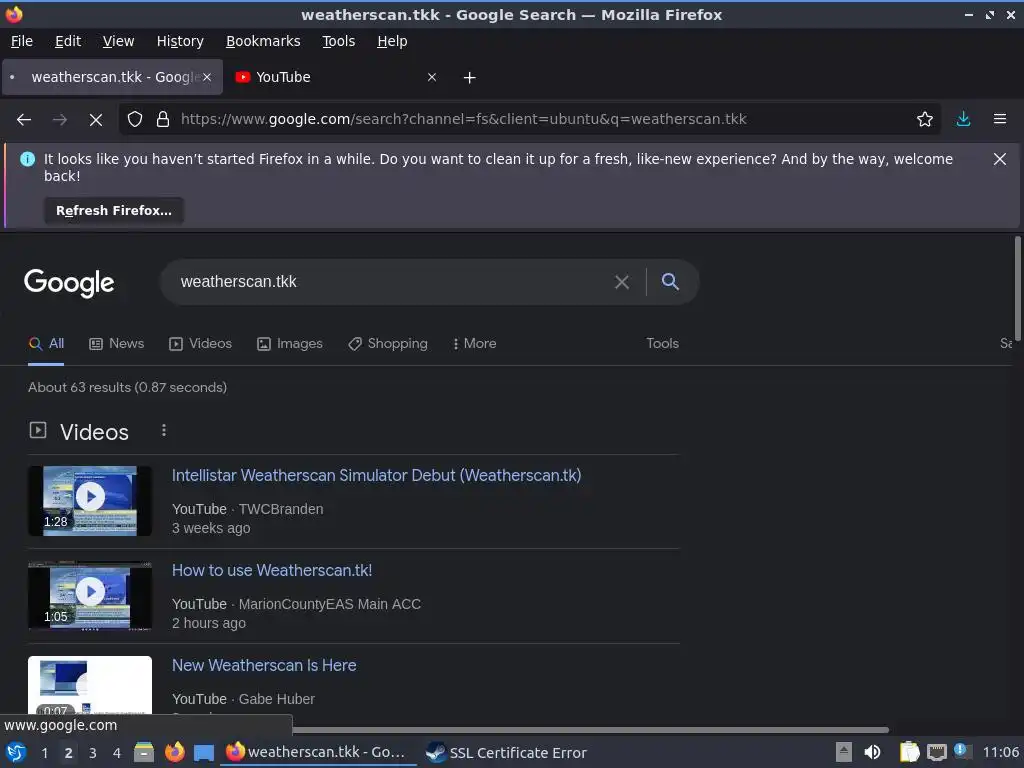Open clipboard manager tray icon
The image size is (1024, 768).
click(909, 752)
